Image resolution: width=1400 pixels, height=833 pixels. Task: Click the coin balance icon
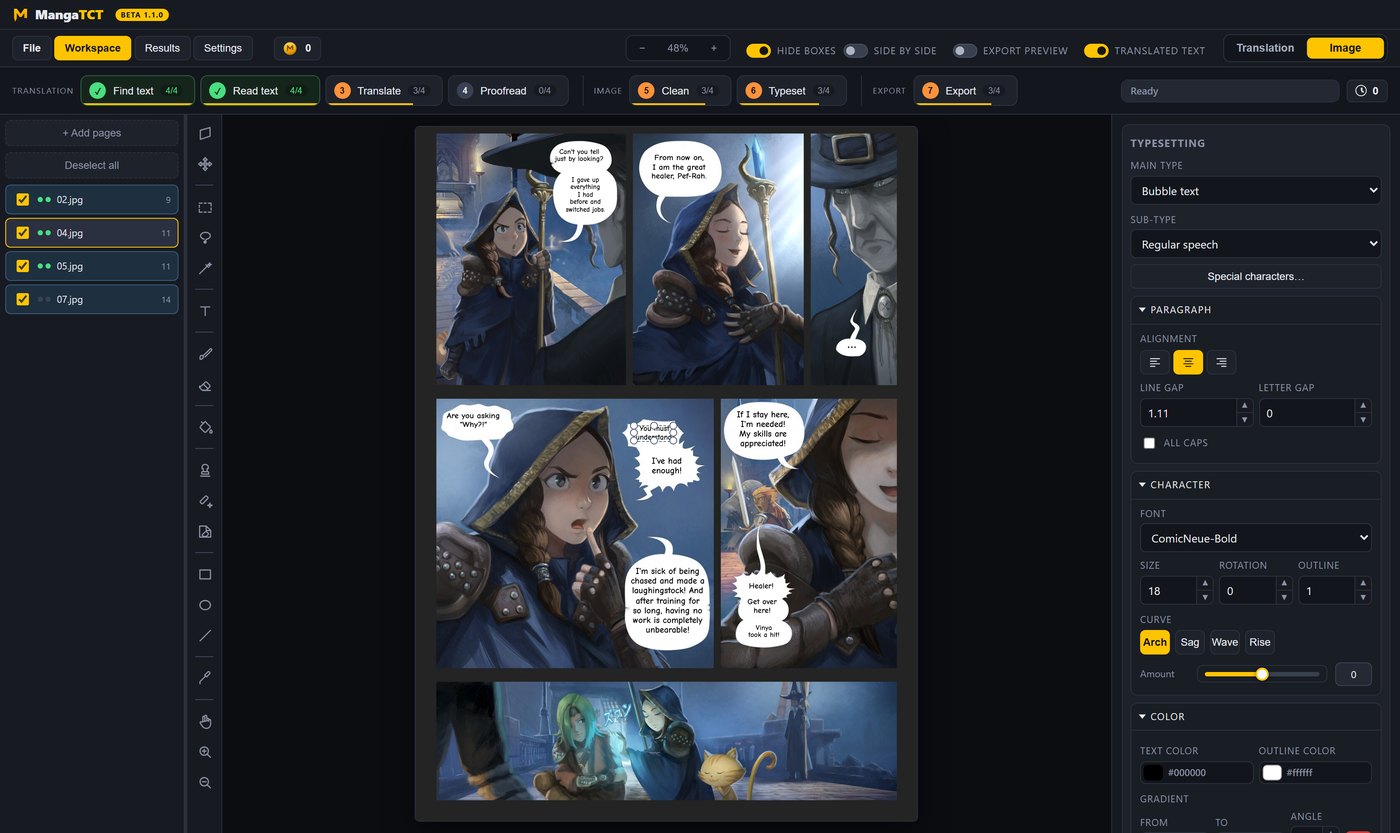[290, 48]
